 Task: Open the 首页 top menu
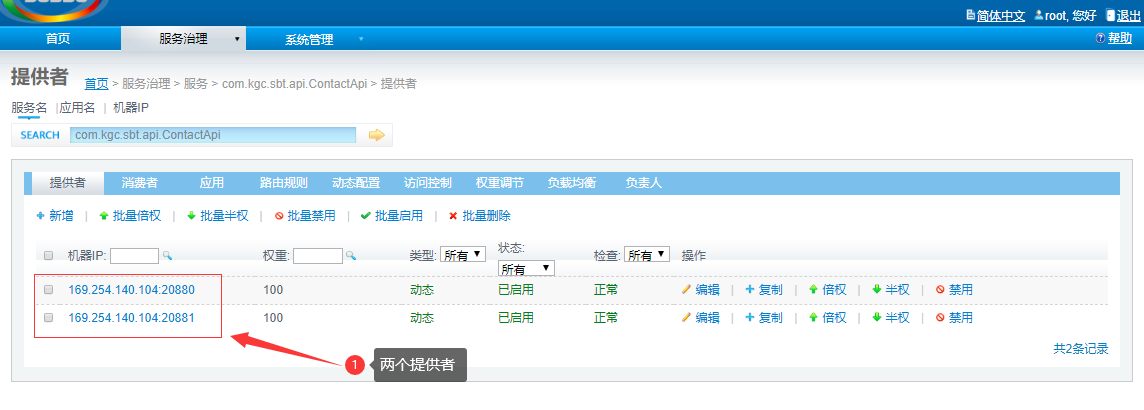[x=58, y=39]
